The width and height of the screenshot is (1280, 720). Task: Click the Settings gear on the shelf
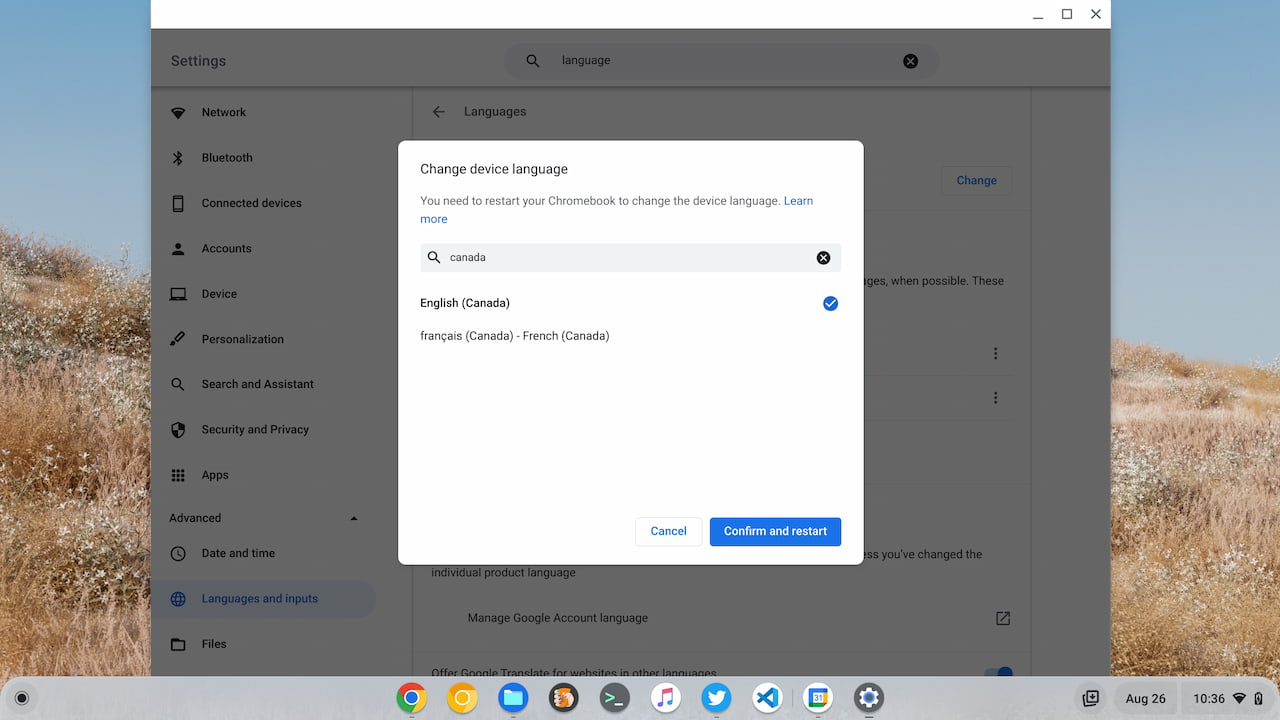tap(869, 698)
